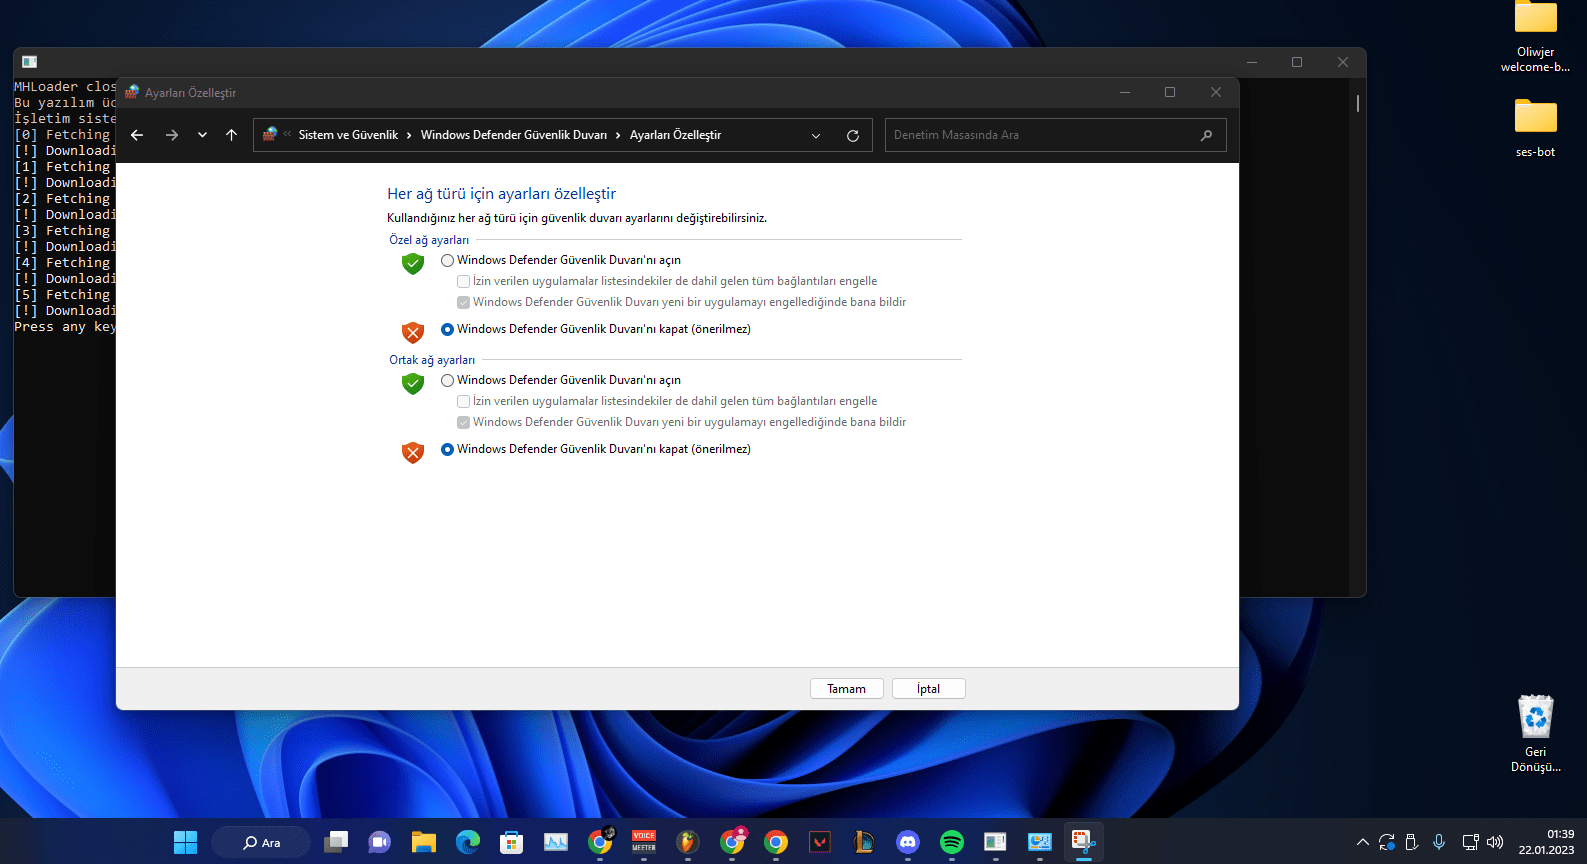1587x864 pixels.
Task: Click the forward navigation arrow
Action: coord(172,135)
